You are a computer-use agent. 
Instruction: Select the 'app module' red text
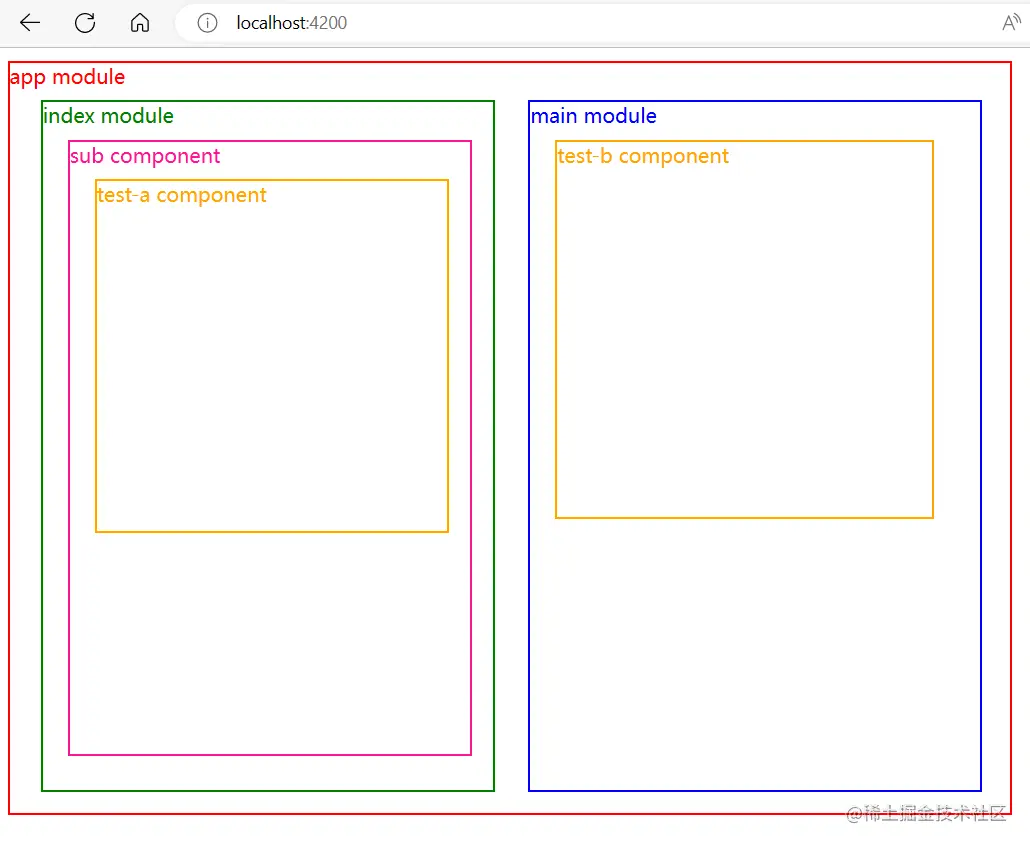[x=67, y=78]
